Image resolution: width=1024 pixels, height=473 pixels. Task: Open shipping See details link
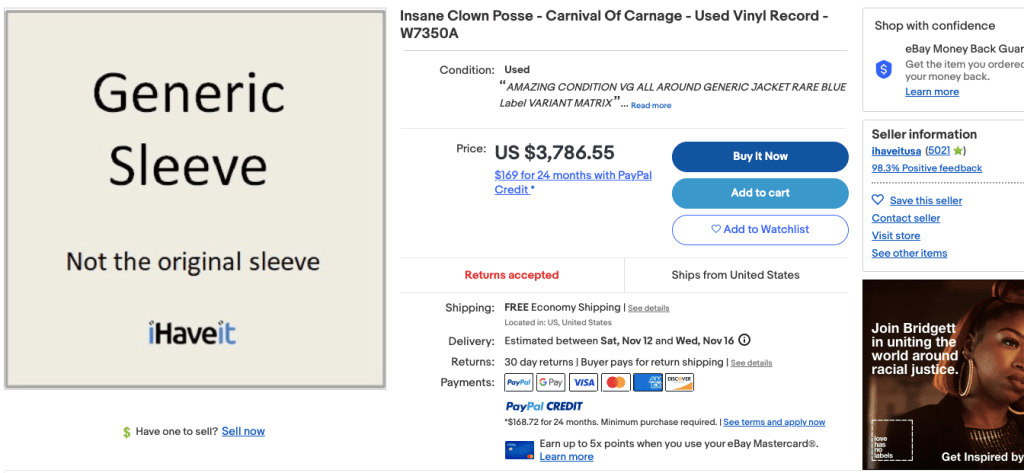(648, 308)
